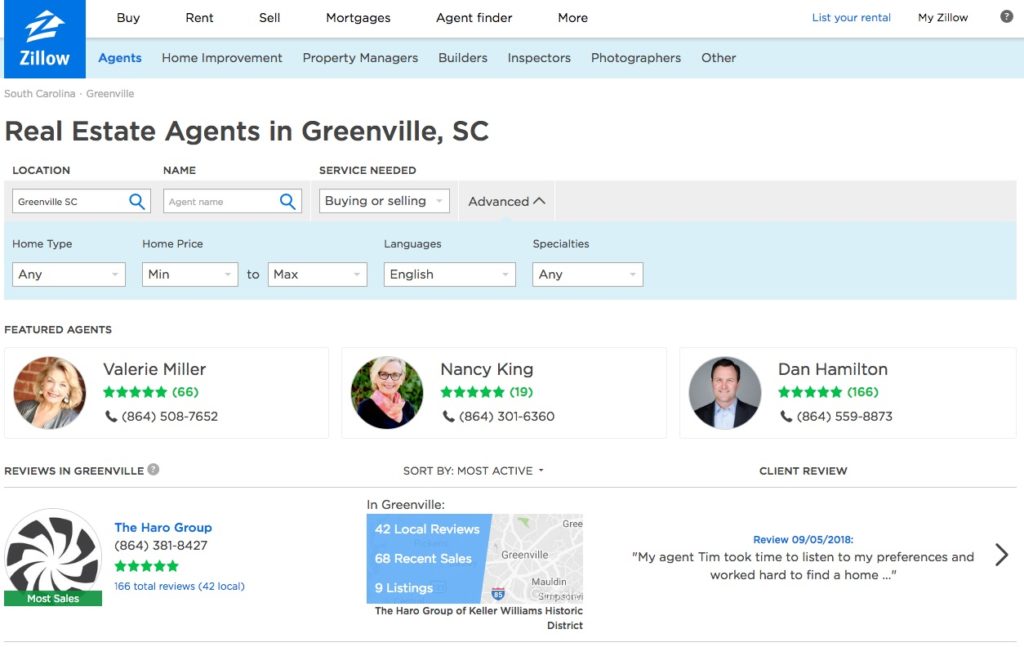
Task: Search agent name with the magnifier icon
Action: [x=287, y=201]
